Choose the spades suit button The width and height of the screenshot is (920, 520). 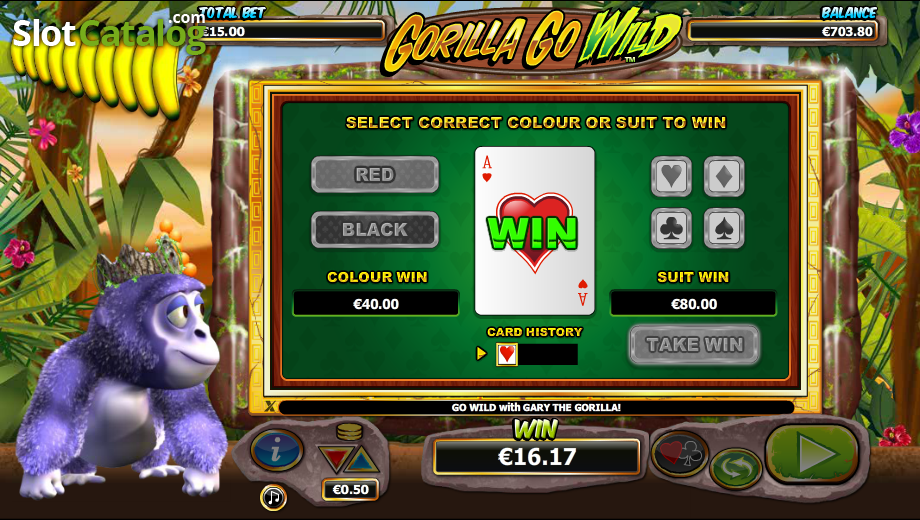click(x=724, y=228)
